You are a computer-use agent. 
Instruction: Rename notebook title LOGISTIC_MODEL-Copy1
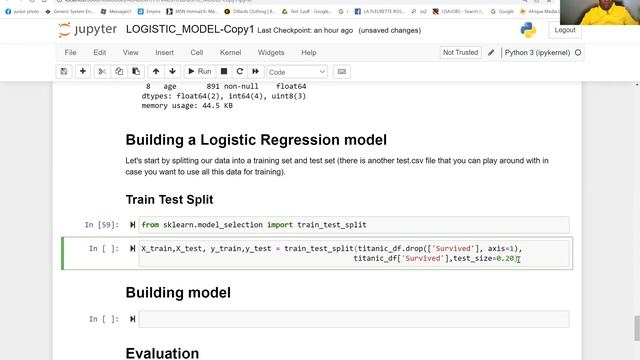pos(190,29)
